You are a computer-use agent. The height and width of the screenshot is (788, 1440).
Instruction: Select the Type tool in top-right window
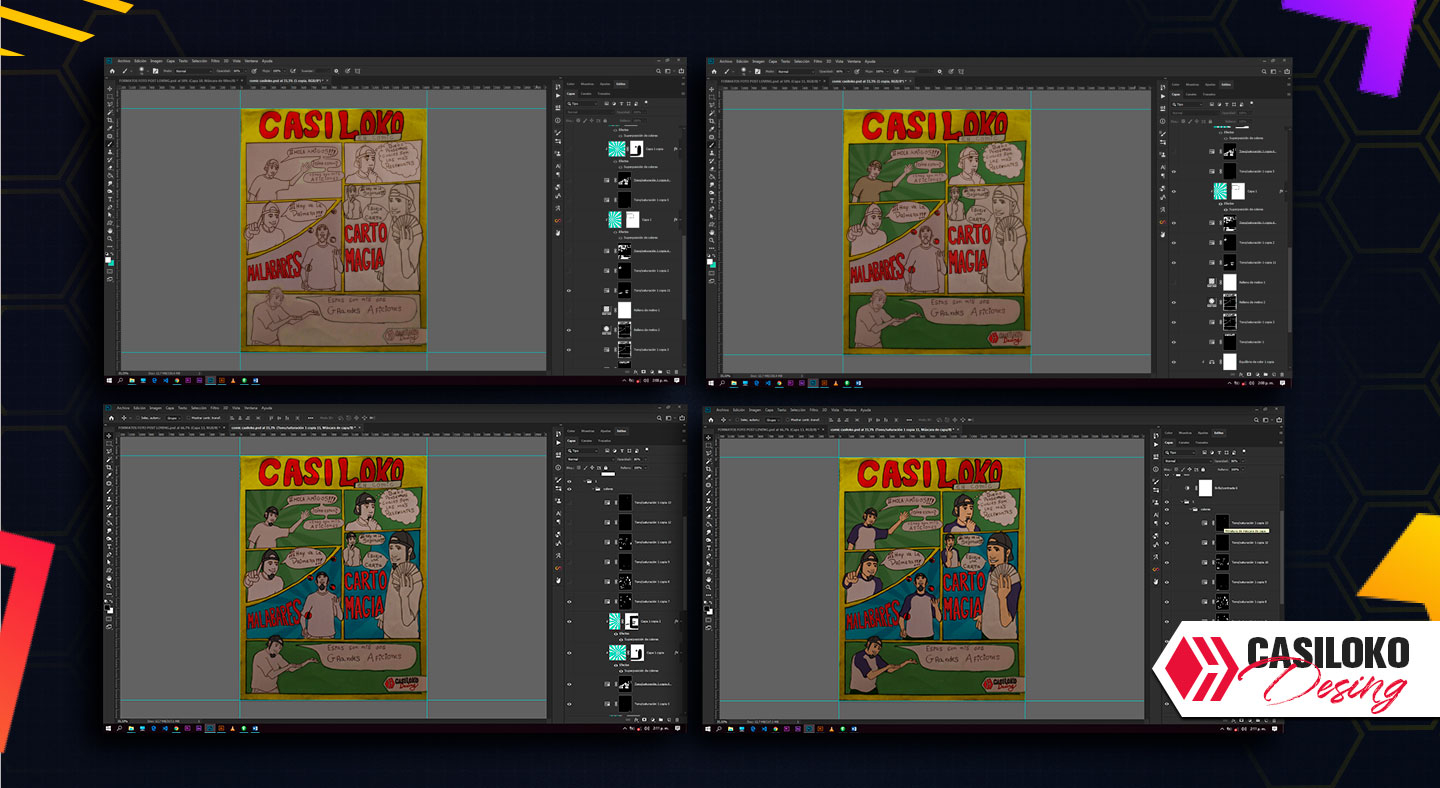tap(712, 200)
